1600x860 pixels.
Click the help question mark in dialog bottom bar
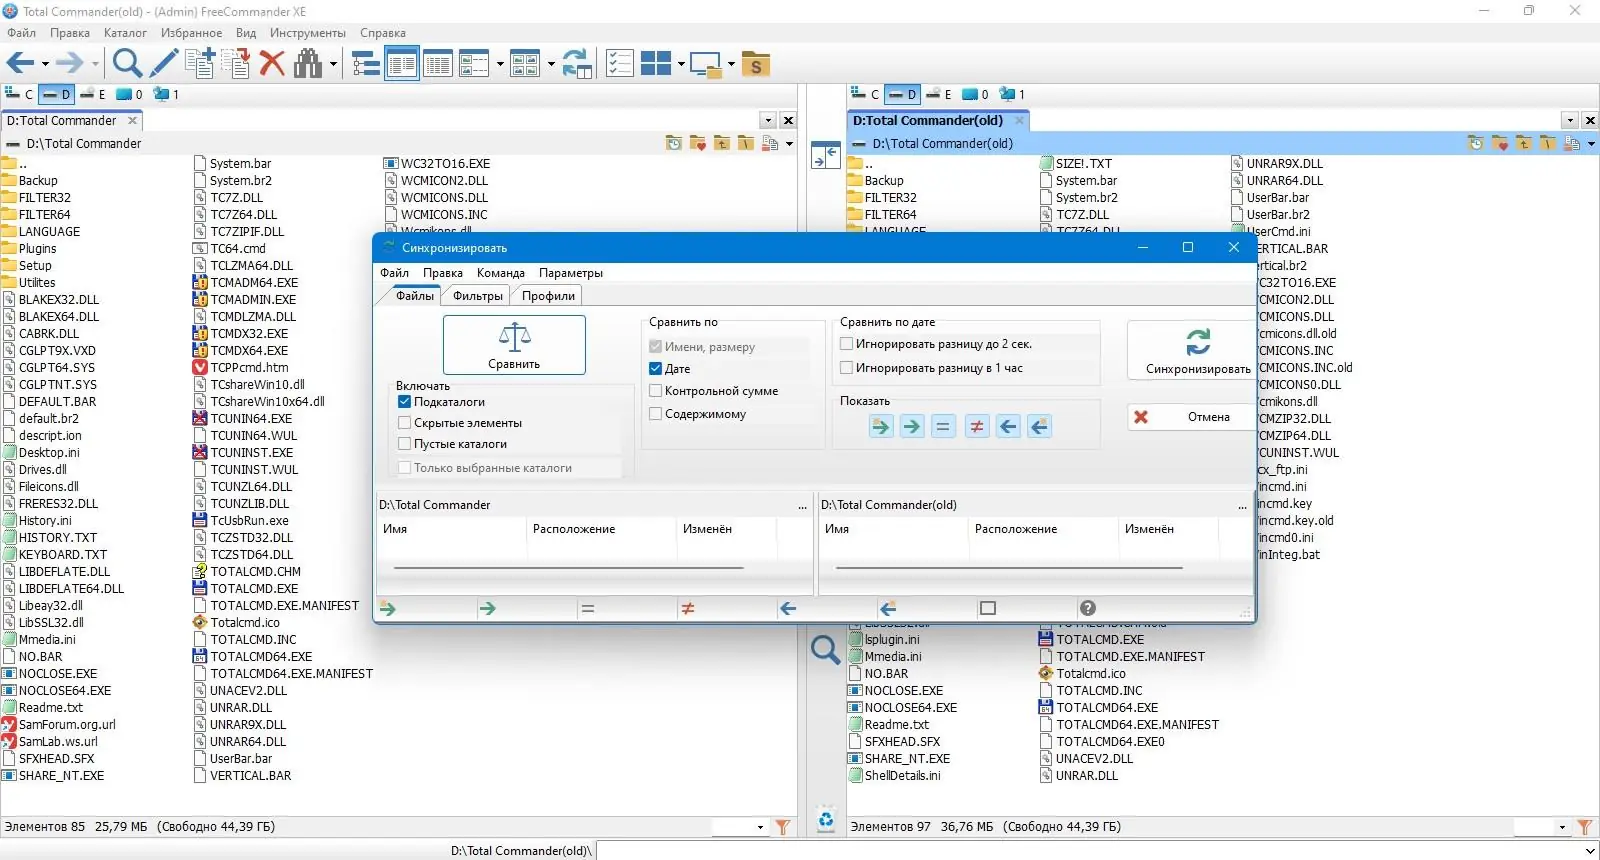[x=1088, y=608]
